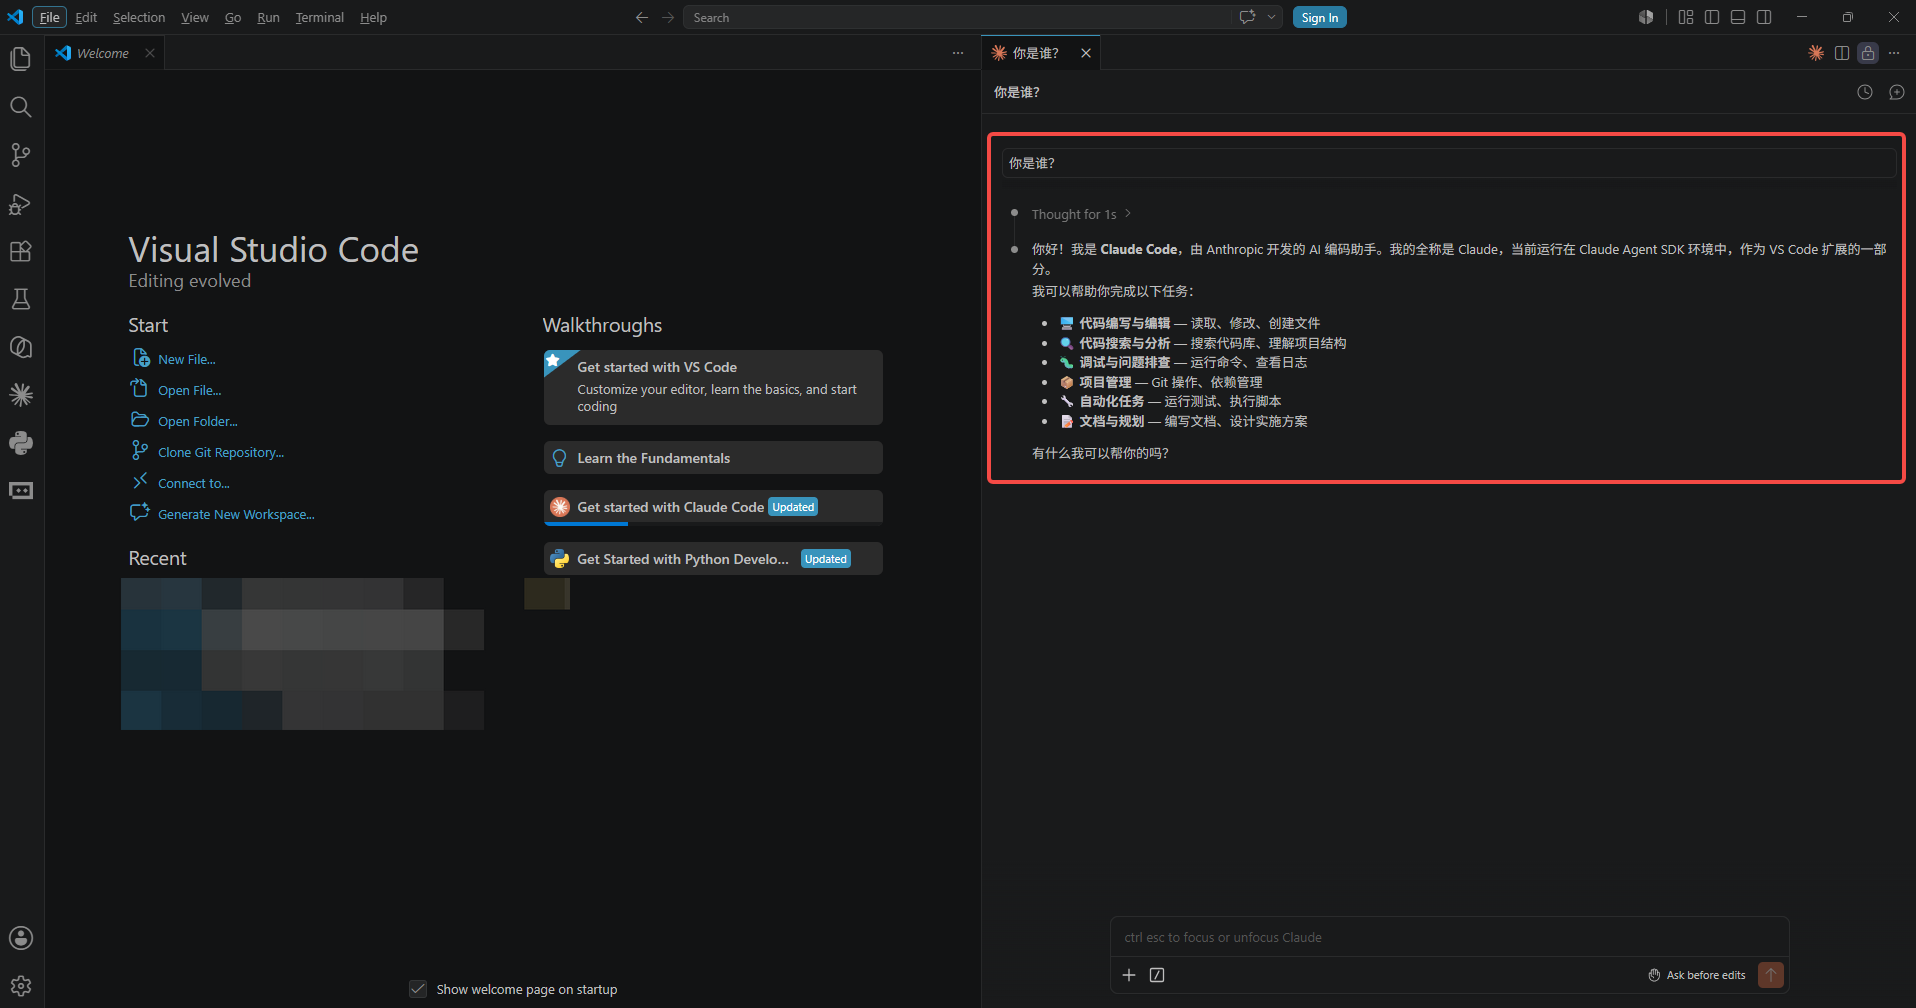Open the Testing flask view
Screen dimensions: 1916x1008
coord(21,299)
